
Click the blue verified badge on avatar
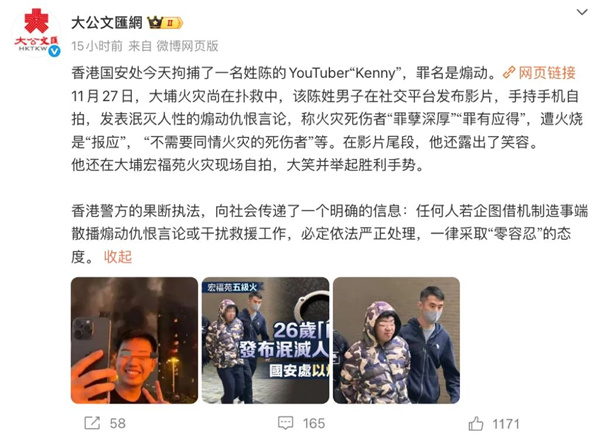pos(54,51)
